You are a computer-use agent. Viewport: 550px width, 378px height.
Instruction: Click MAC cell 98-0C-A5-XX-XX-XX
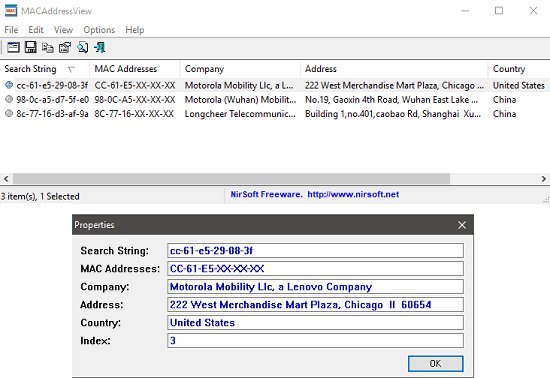[135, 100]
